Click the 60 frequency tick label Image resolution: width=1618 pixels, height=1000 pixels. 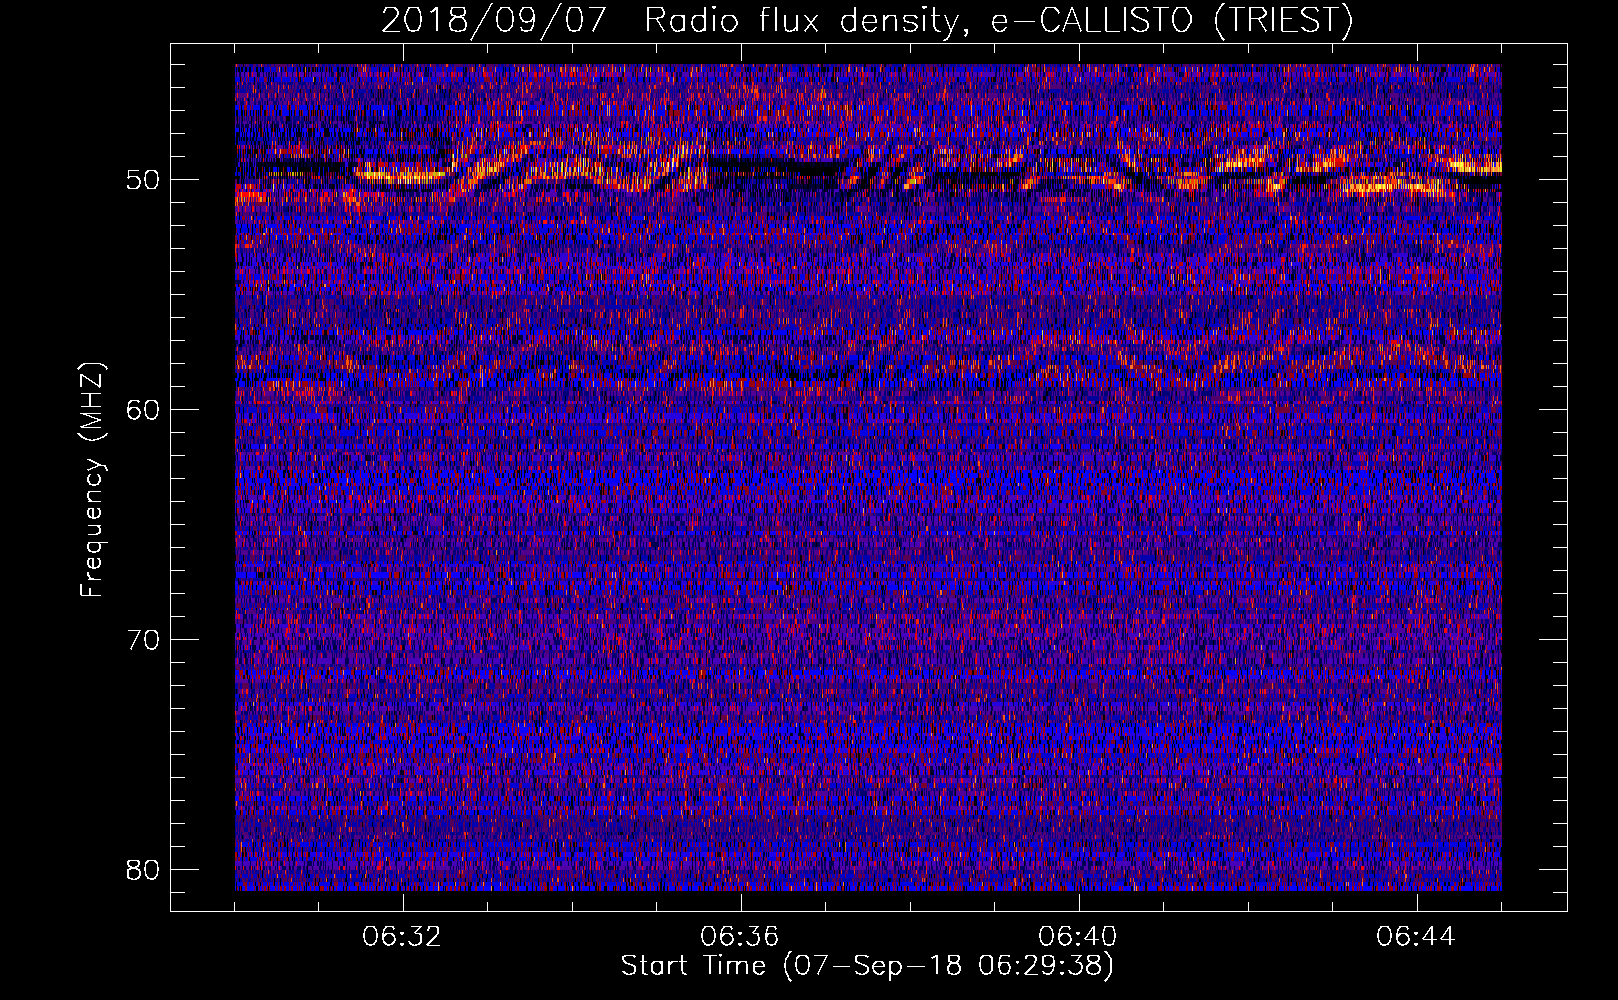[x=145, y=410]
